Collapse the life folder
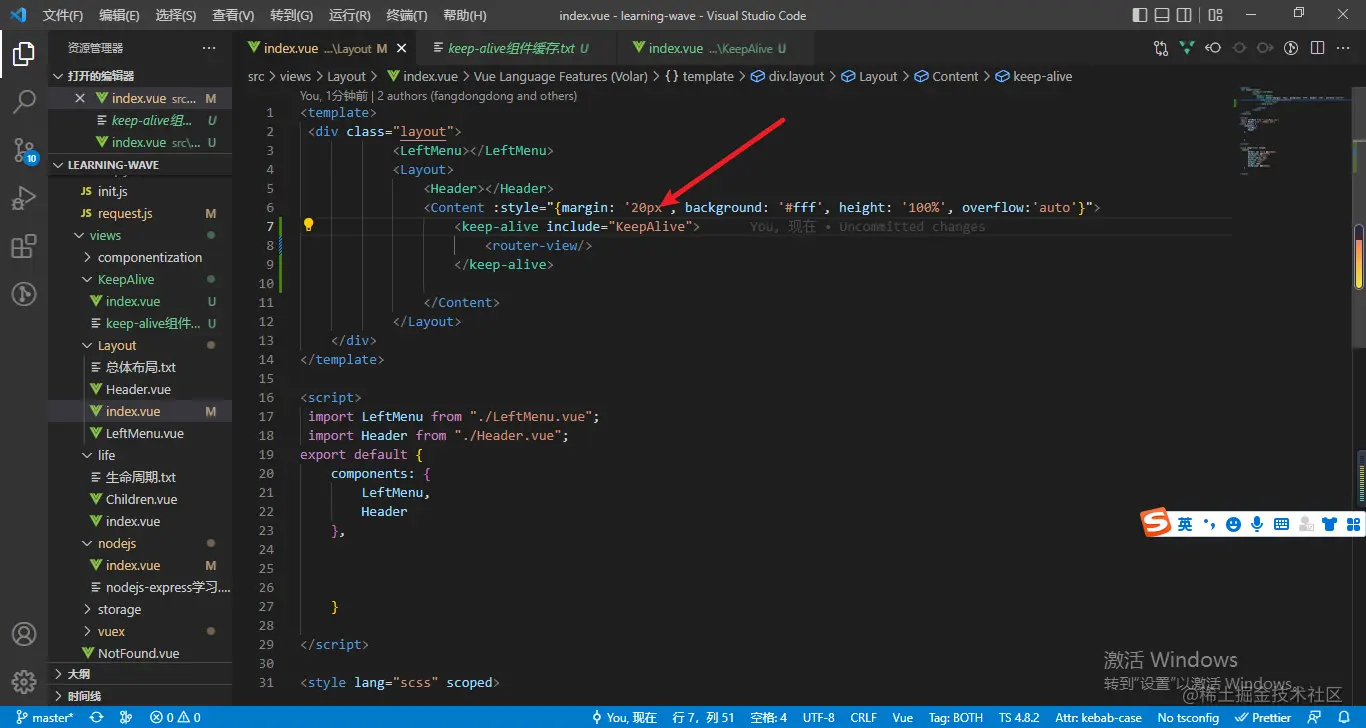The height and width of the screenshot is (728, 1366). click(140, 455)
